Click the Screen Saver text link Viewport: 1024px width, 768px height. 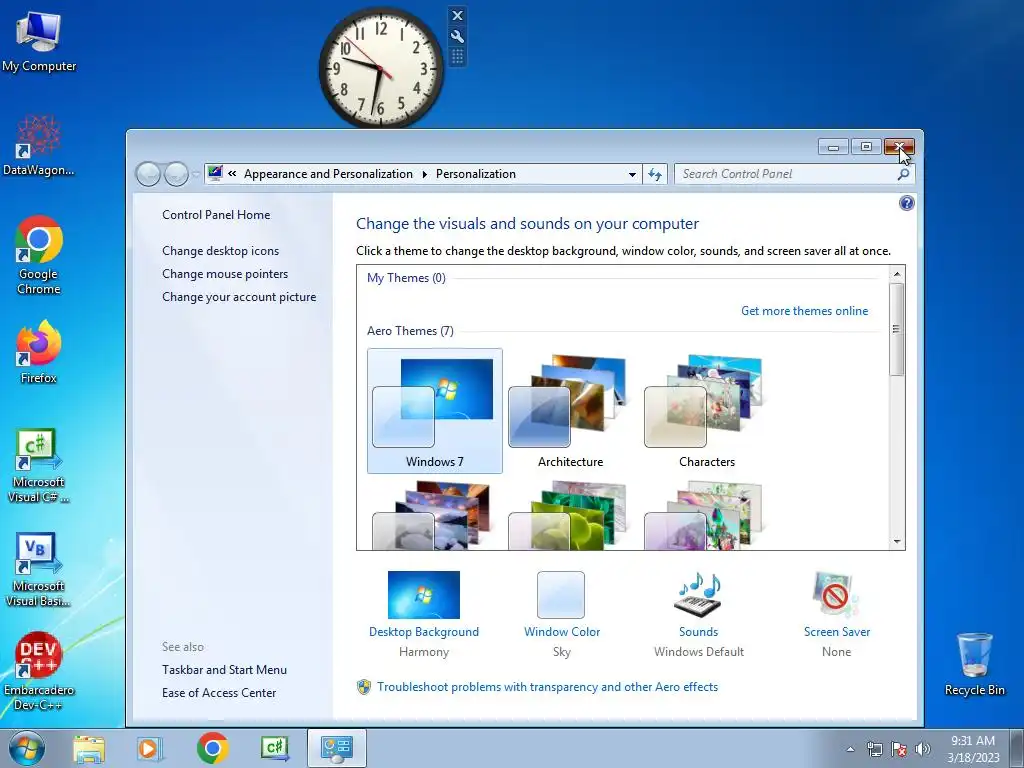[837, 632]
